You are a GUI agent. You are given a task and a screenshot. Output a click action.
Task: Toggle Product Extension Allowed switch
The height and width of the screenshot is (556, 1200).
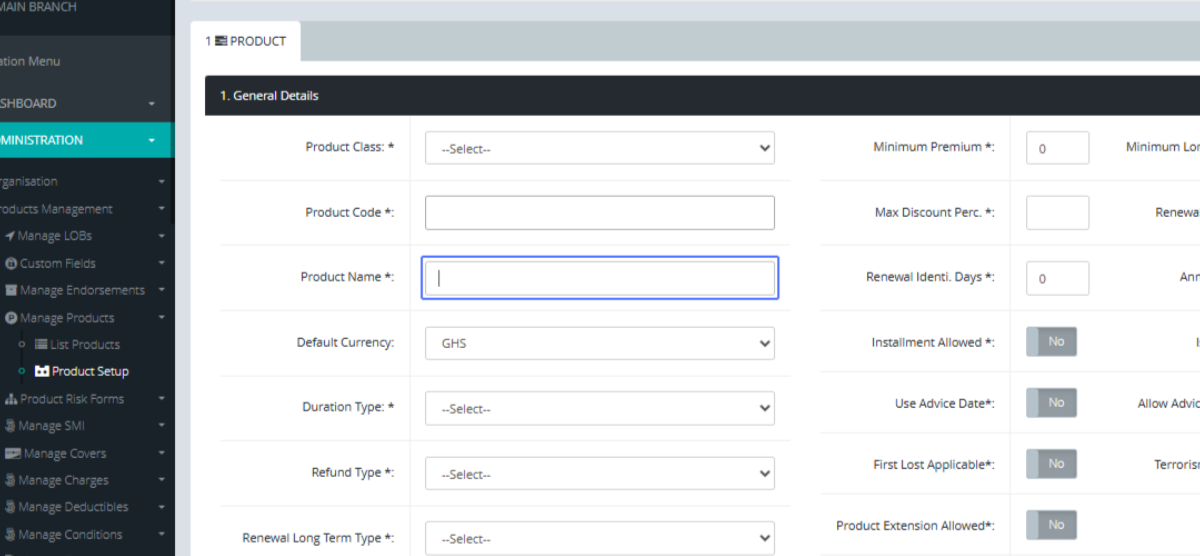click(1051, 525)
